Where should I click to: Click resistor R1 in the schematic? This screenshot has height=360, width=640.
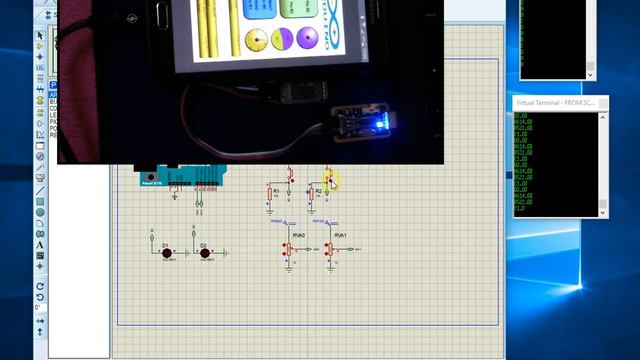pos(270,194)
